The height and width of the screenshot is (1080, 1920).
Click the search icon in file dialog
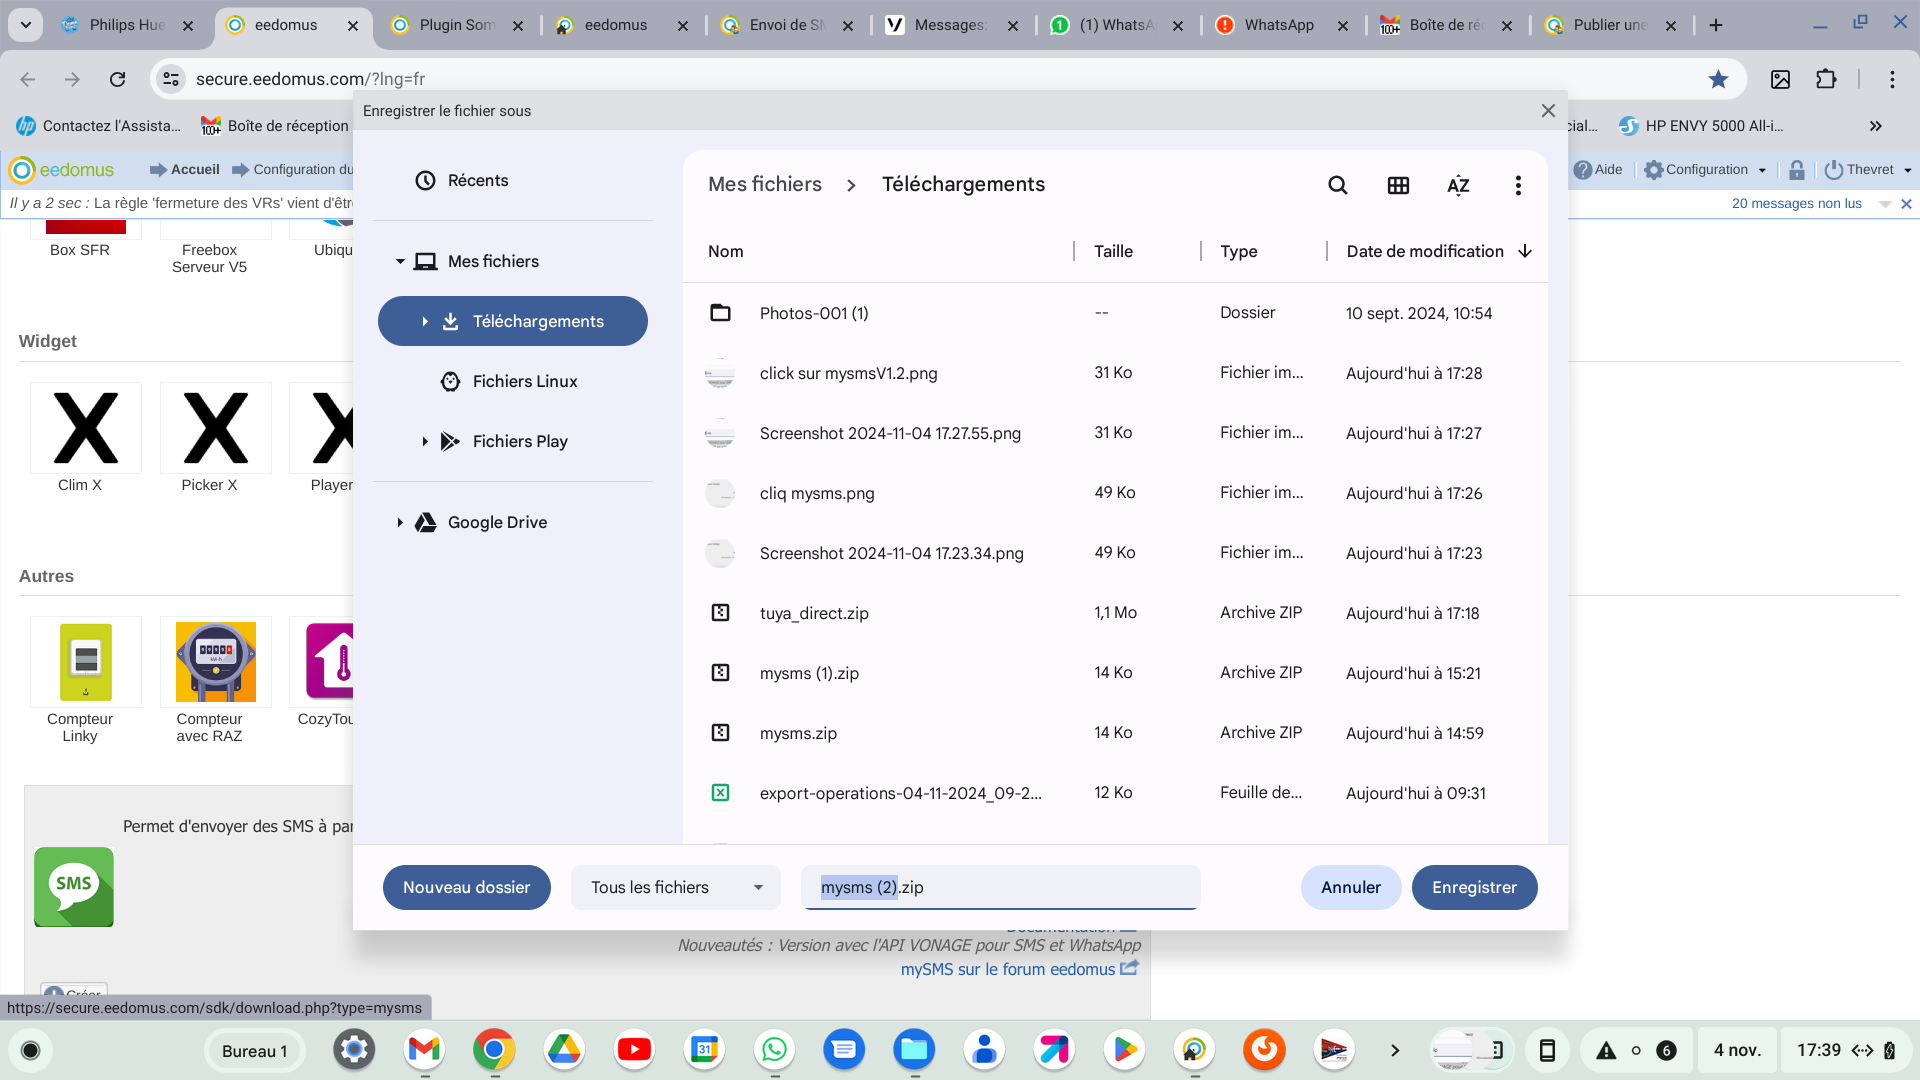(1337, 185)
